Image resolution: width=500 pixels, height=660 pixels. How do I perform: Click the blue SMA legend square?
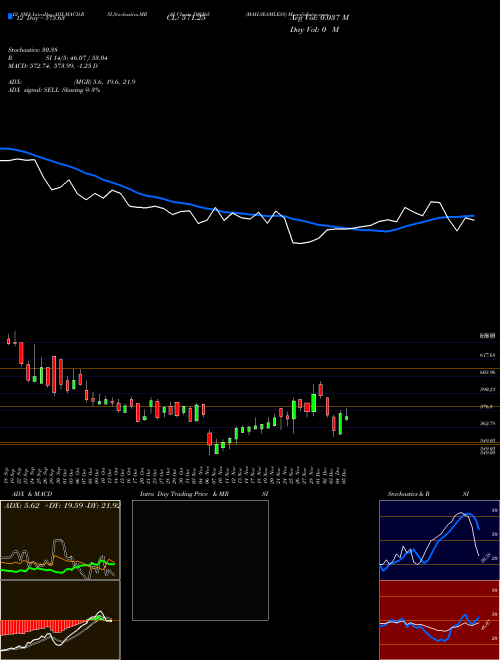(x=10, y=16)
